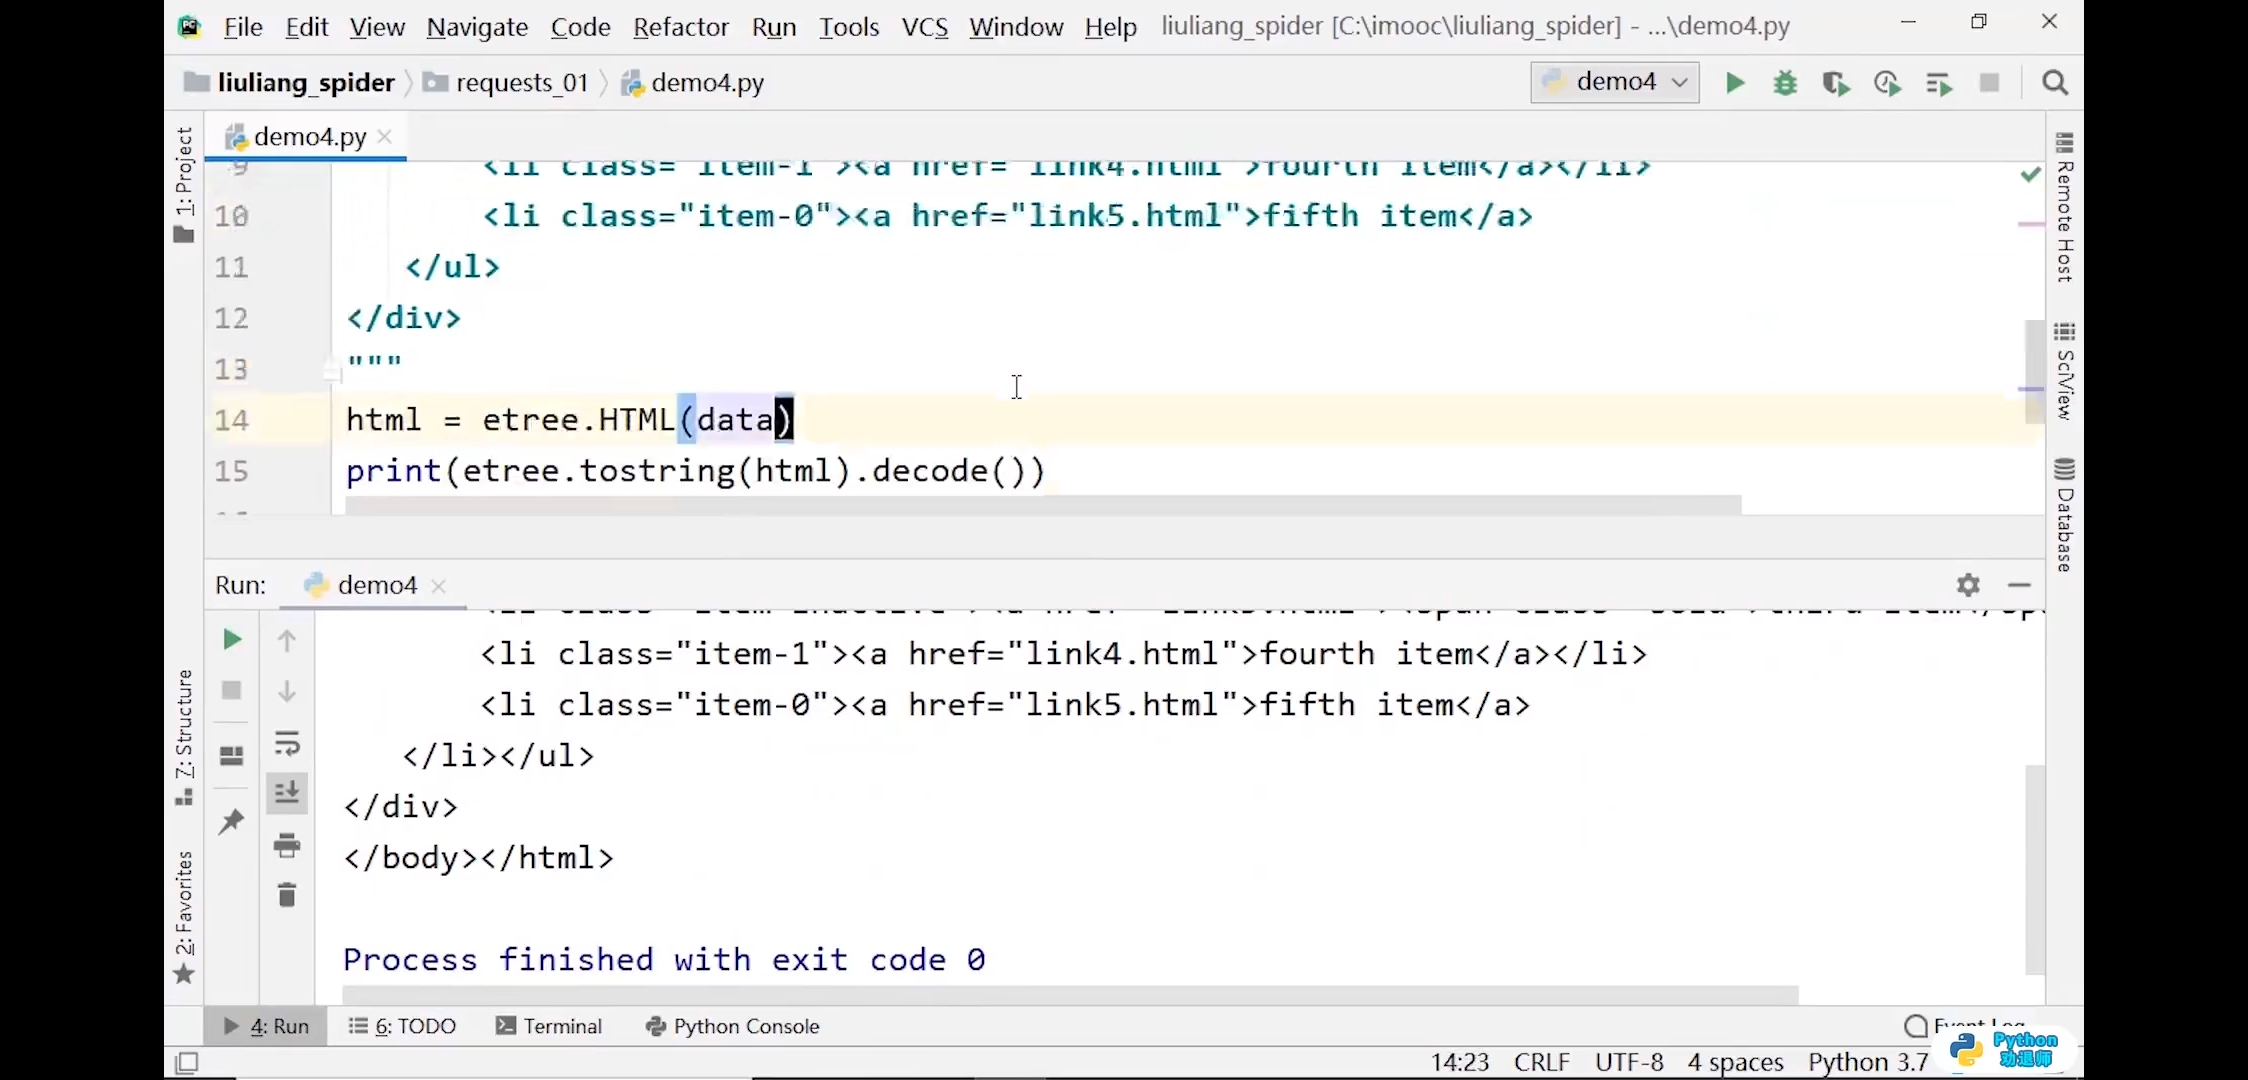Switch to the Terminal tool tab
Viewport: 2248px width, 1080px height.
pos(549,1026)
